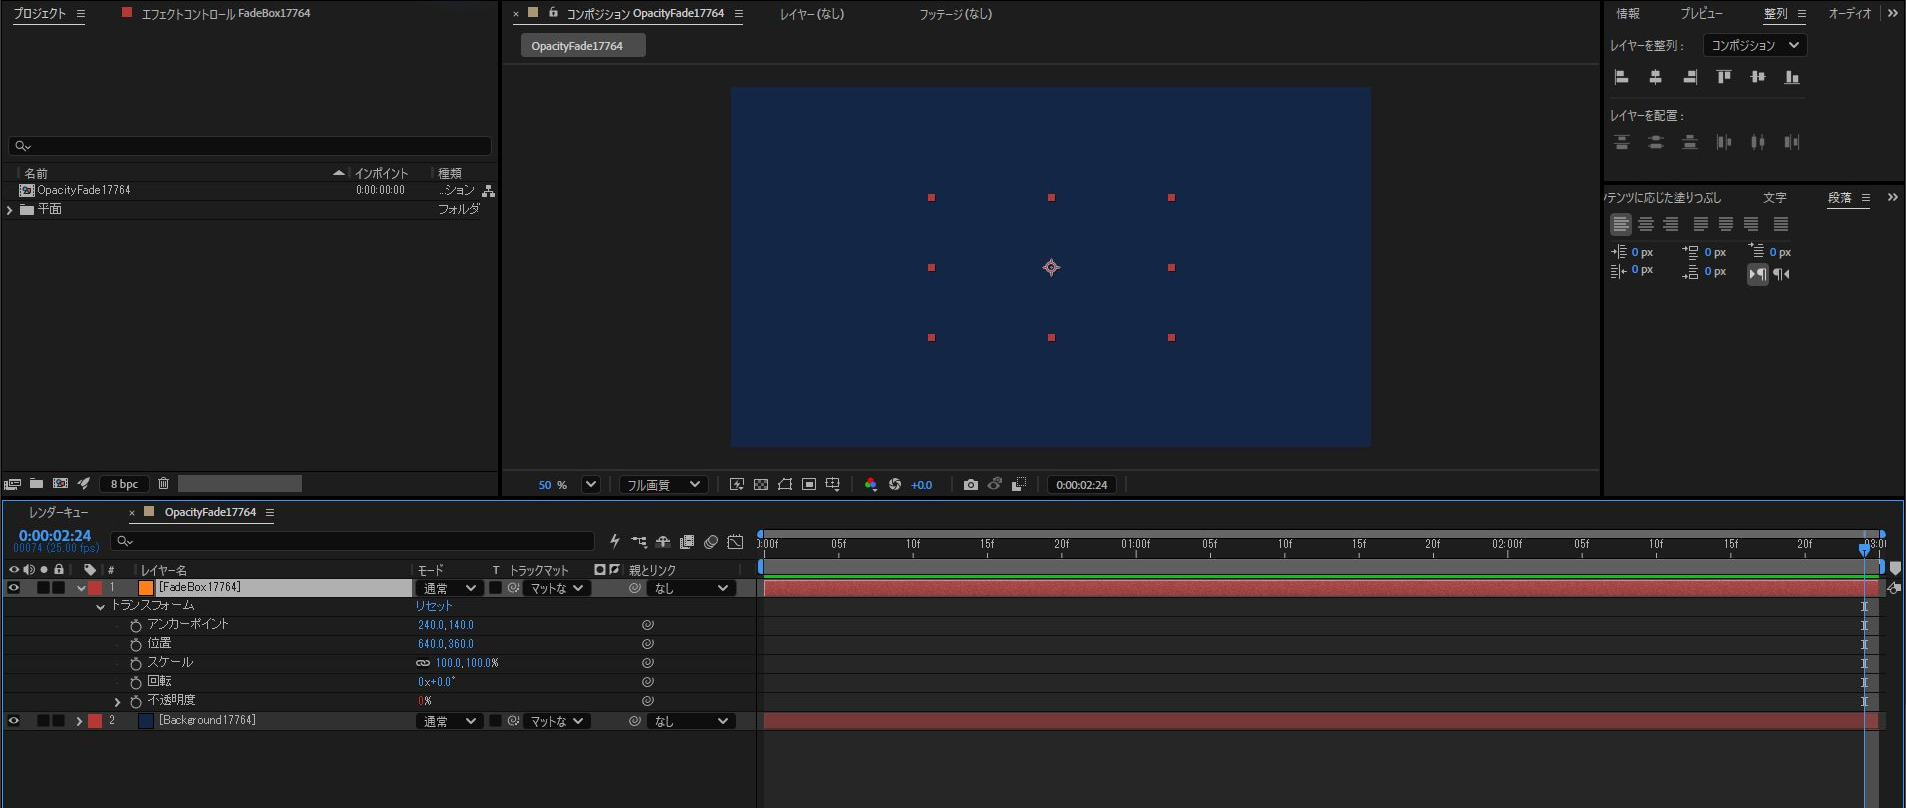The width and height of the screenshot is (1906, 808).
Task: Open the コンポジション align-to dropdown
Action: pyautogui.click(x=1755, y=45)
